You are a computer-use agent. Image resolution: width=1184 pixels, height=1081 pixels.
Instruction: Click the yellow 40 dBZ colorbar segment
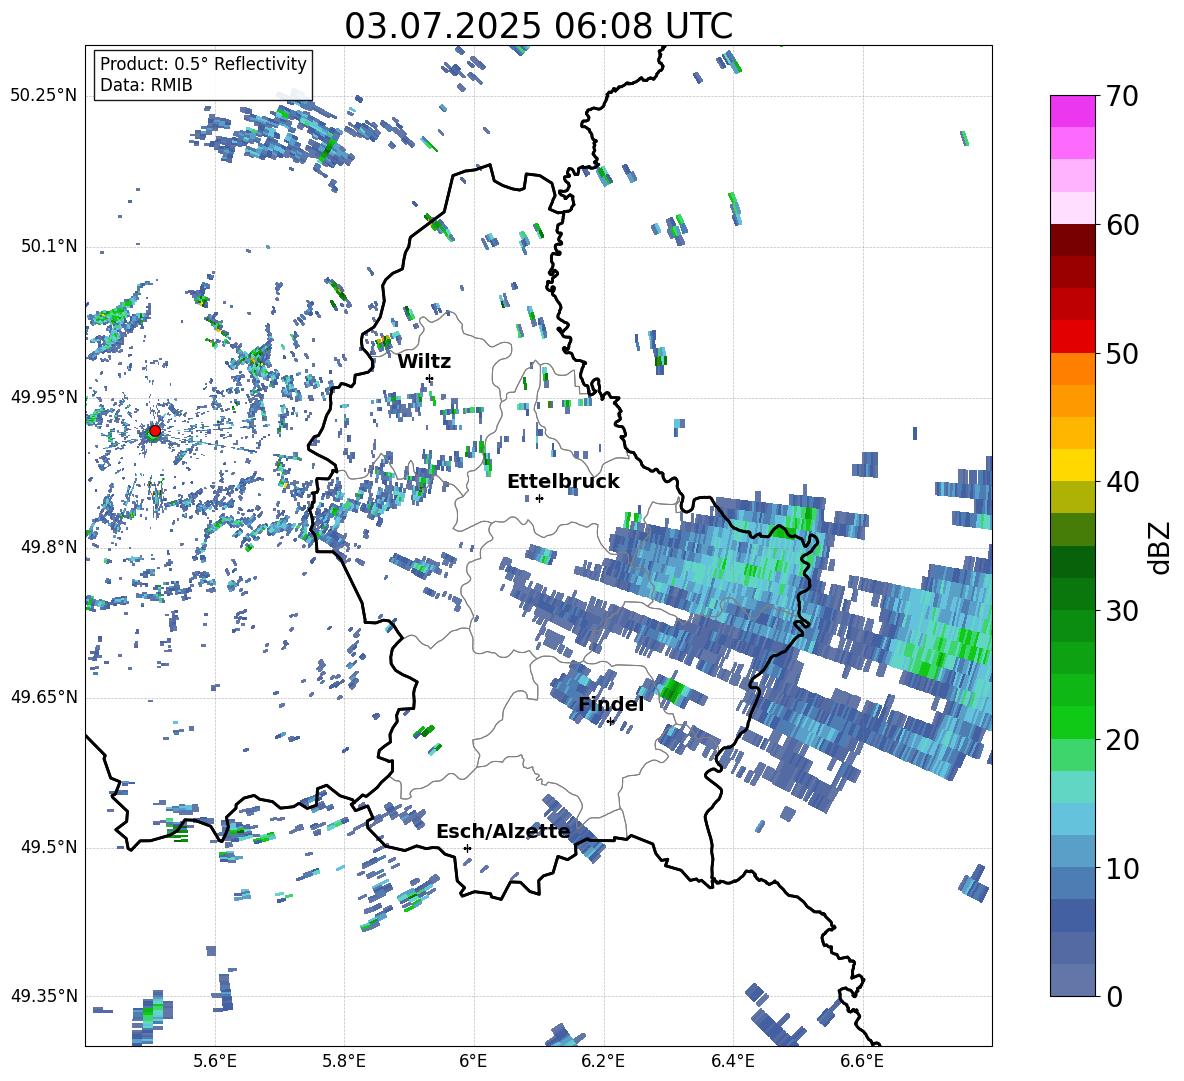(1073, 465)
